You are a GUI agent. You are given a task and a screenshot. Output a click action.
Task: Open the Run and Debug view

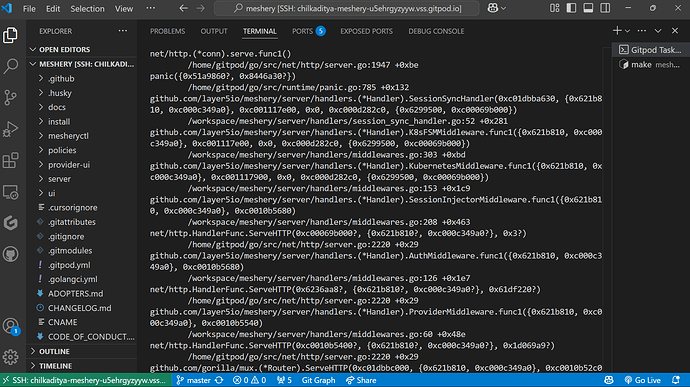(11, 129)
